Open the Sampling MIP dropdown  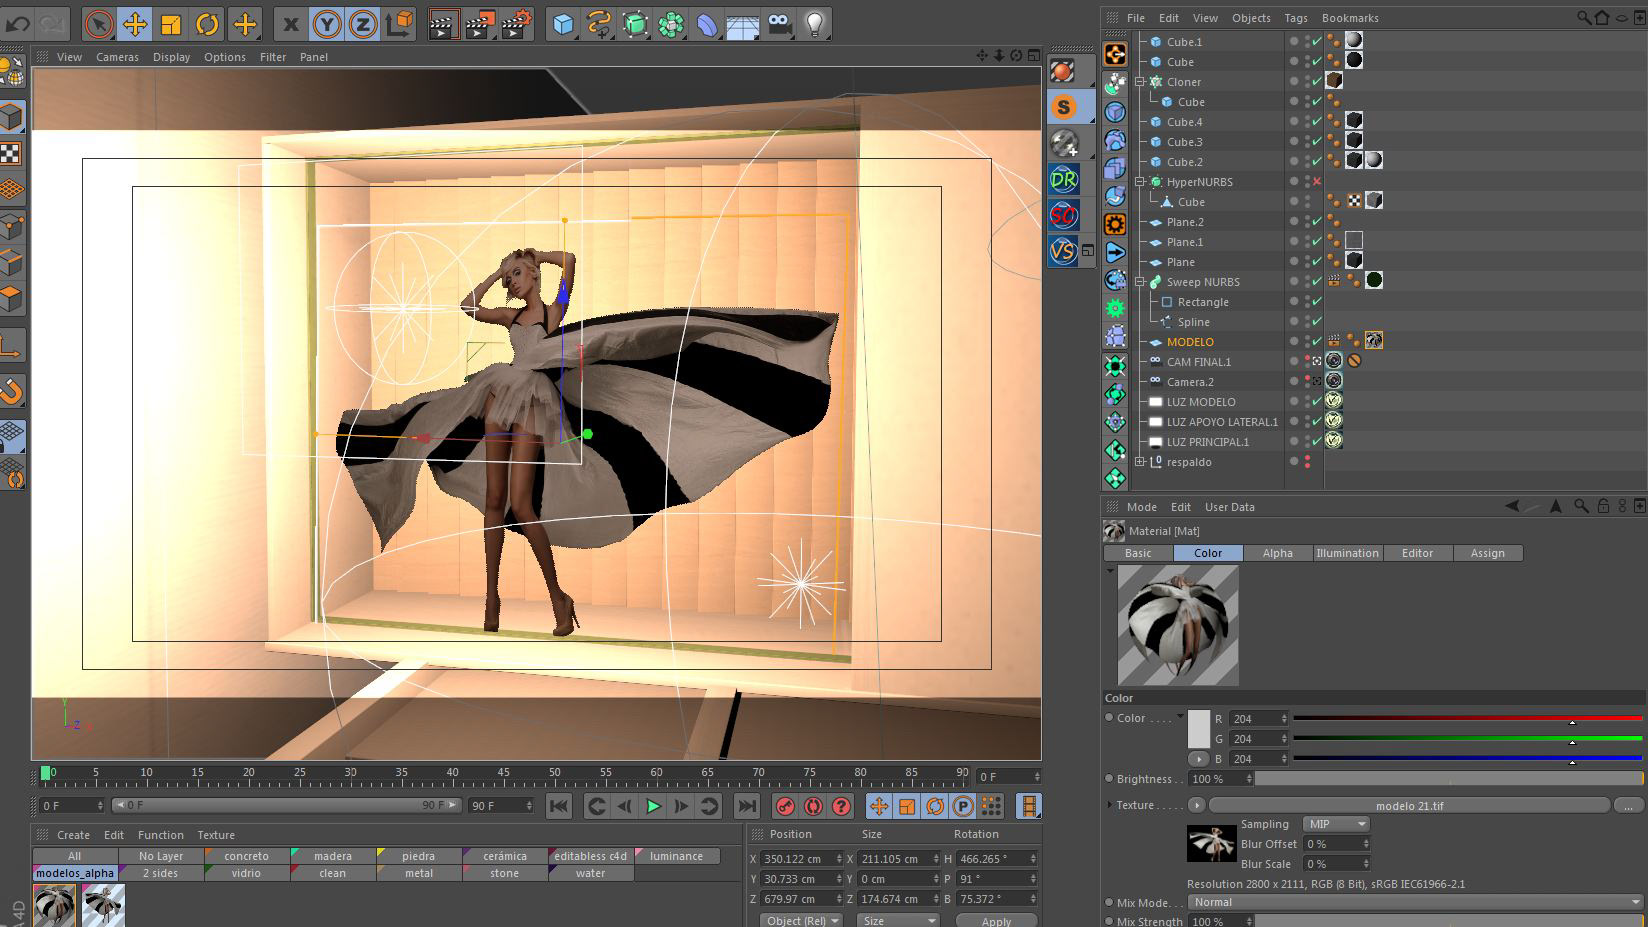[1336, 824]
